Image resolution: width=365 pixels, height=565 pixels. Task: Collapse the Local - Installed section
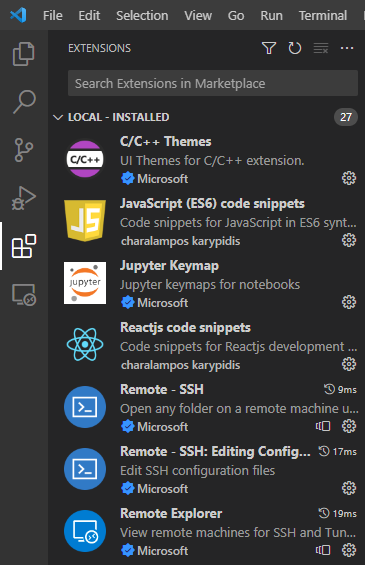[x=58, y=117]
